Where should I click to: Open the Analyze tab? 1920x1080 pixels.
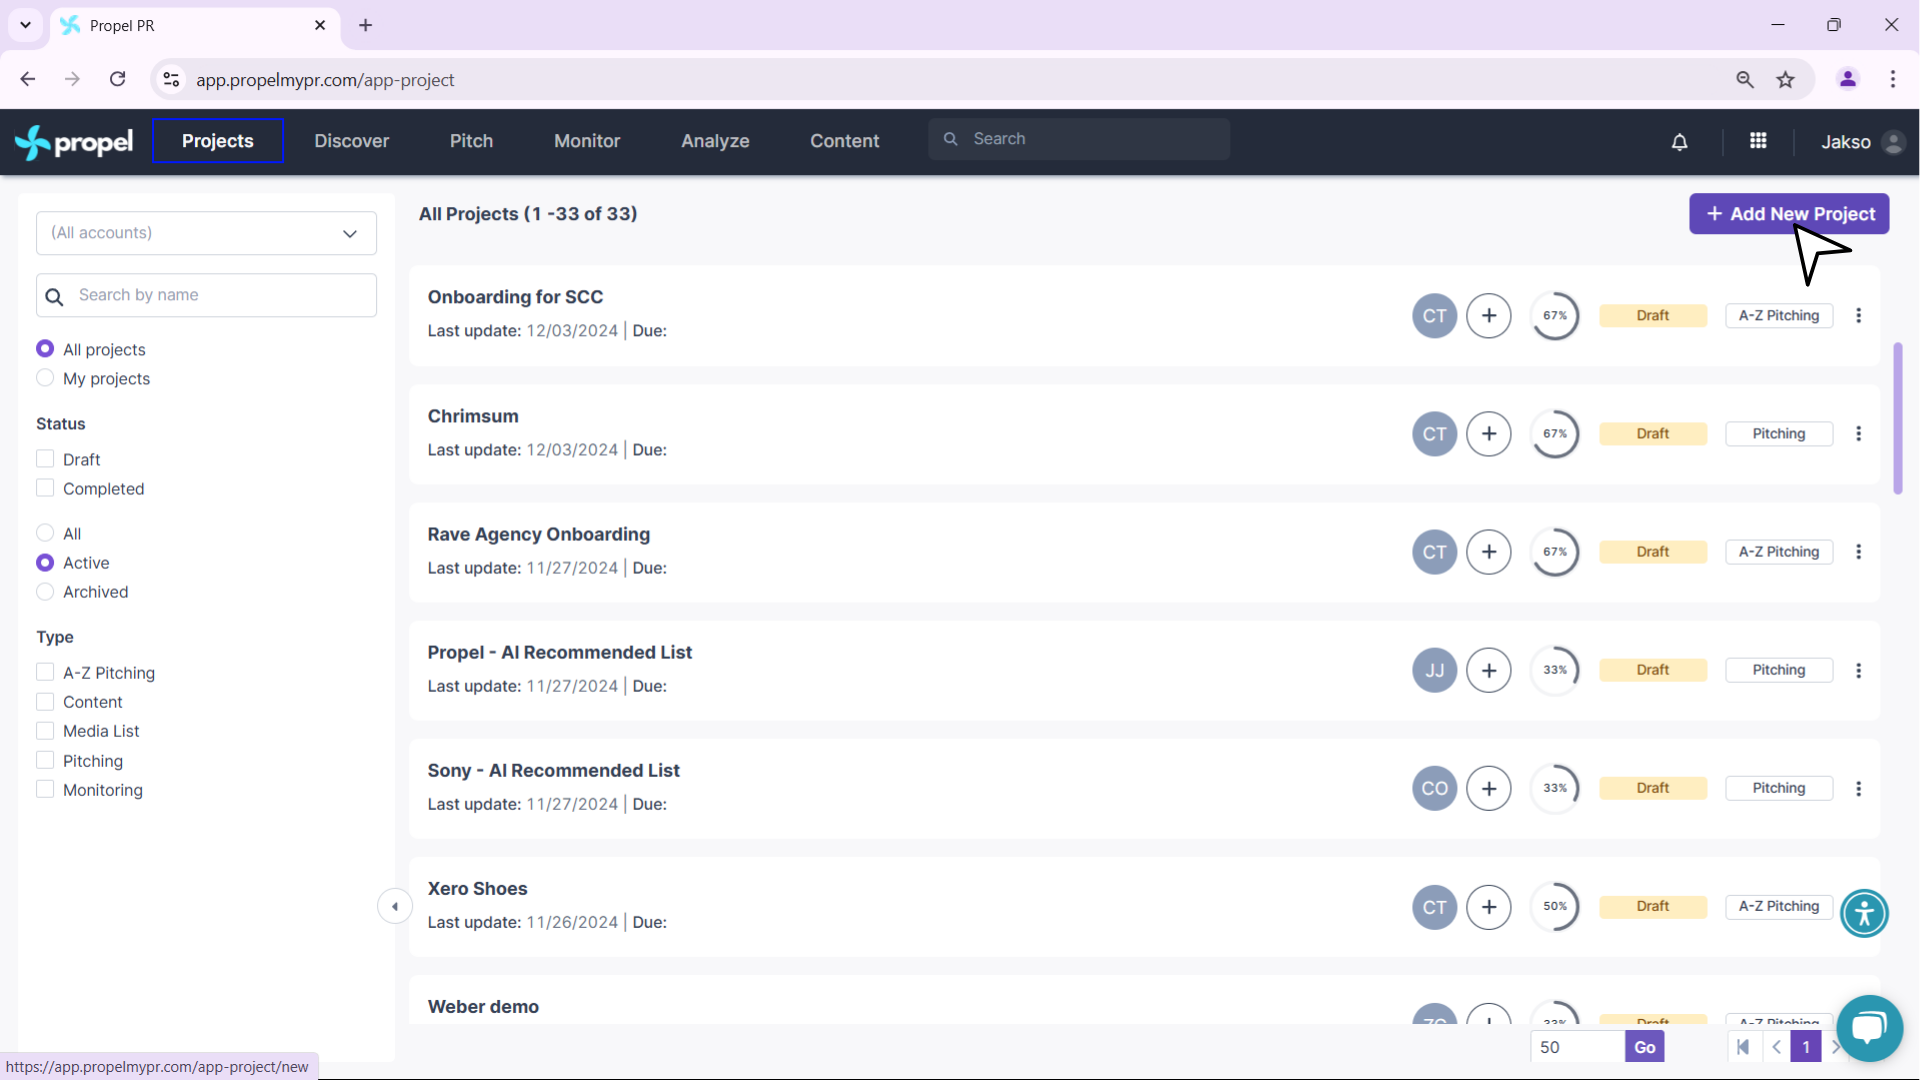coord(715,141)
